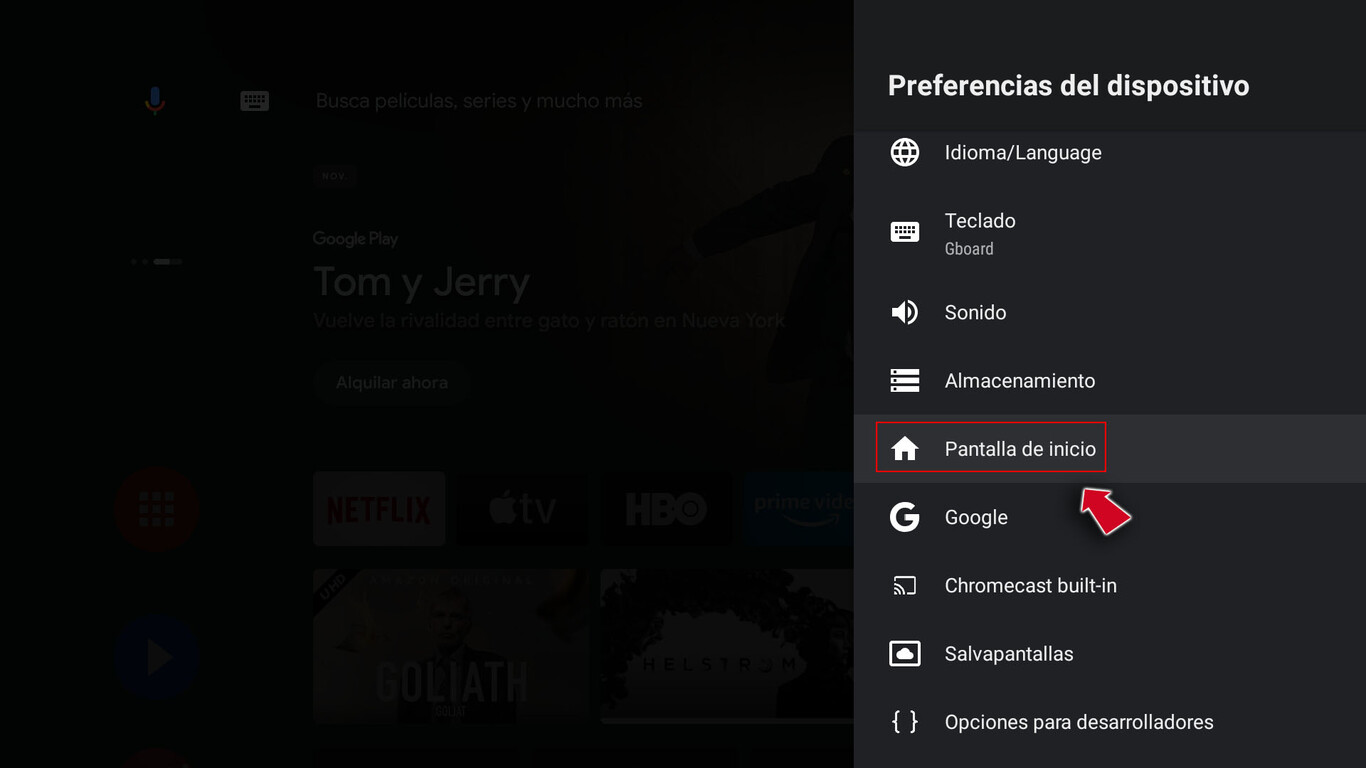Launch the Apple TV app tile
Image resolution: width=1366 pixels, height=768 pixels.
[x=523, y=509]
